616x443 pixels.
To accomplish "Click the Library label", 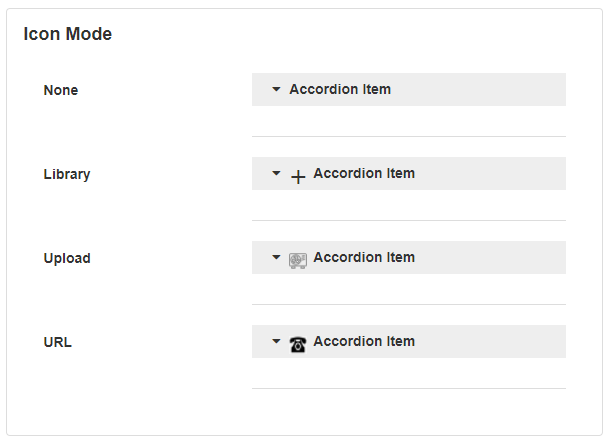I will click(x=67, y=174).
